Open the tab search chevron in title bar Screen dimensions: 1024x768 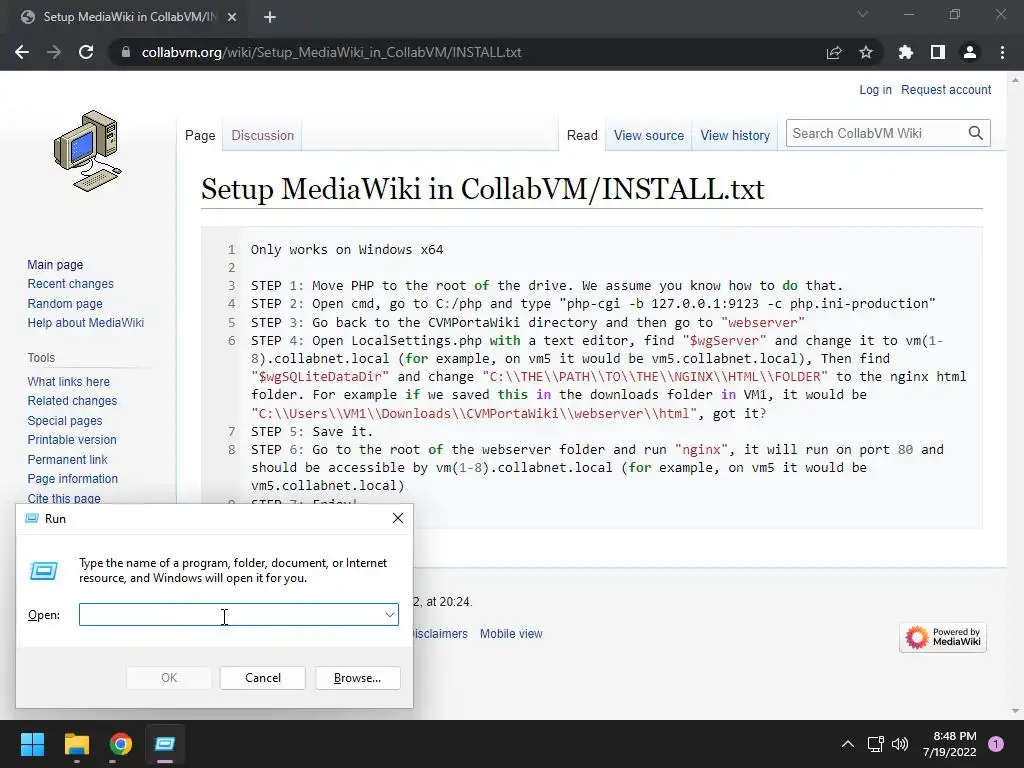pos(863,14)
